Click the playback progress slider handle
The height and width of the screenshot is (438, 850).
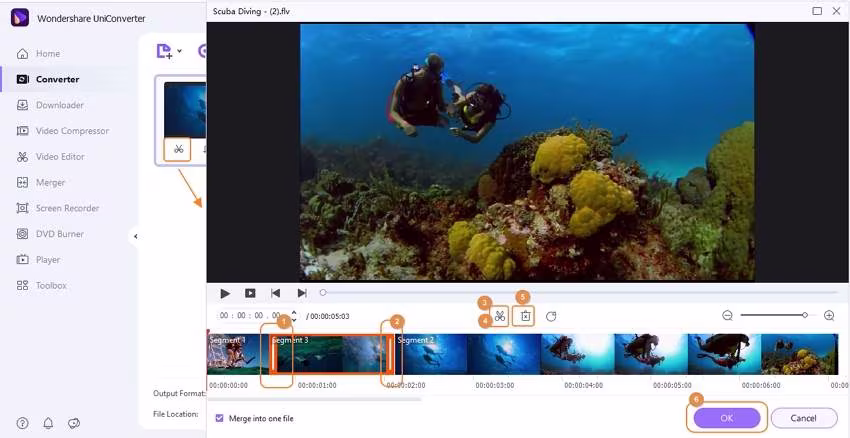(323, 293)
